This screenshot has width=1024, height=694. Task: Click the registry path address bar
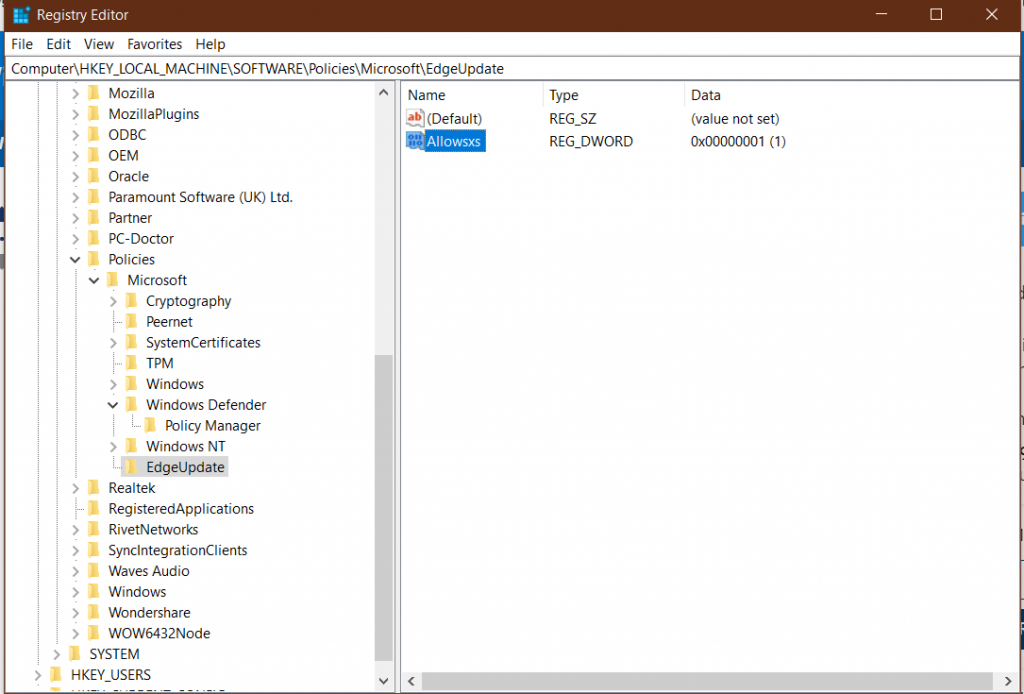click(512, 69)
